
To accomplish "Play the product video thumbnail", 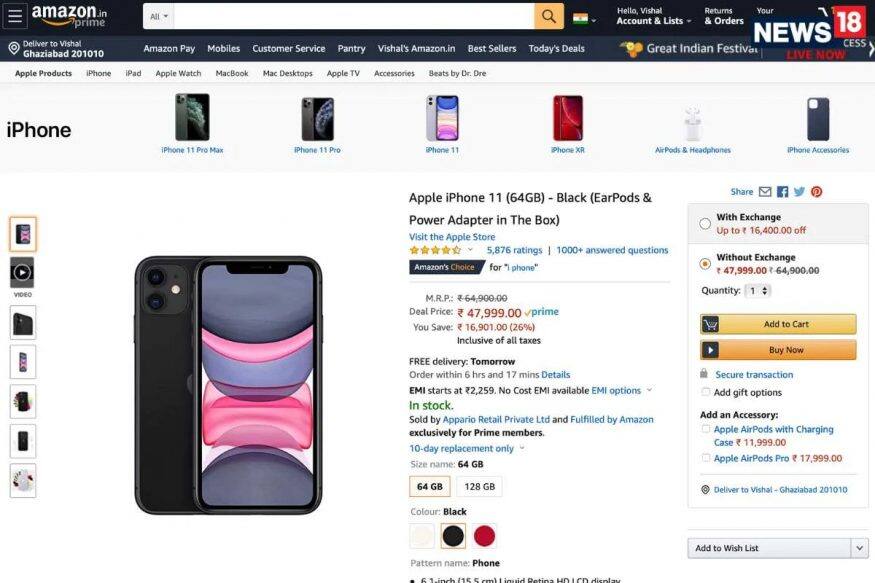I will (x=22, y=272).
